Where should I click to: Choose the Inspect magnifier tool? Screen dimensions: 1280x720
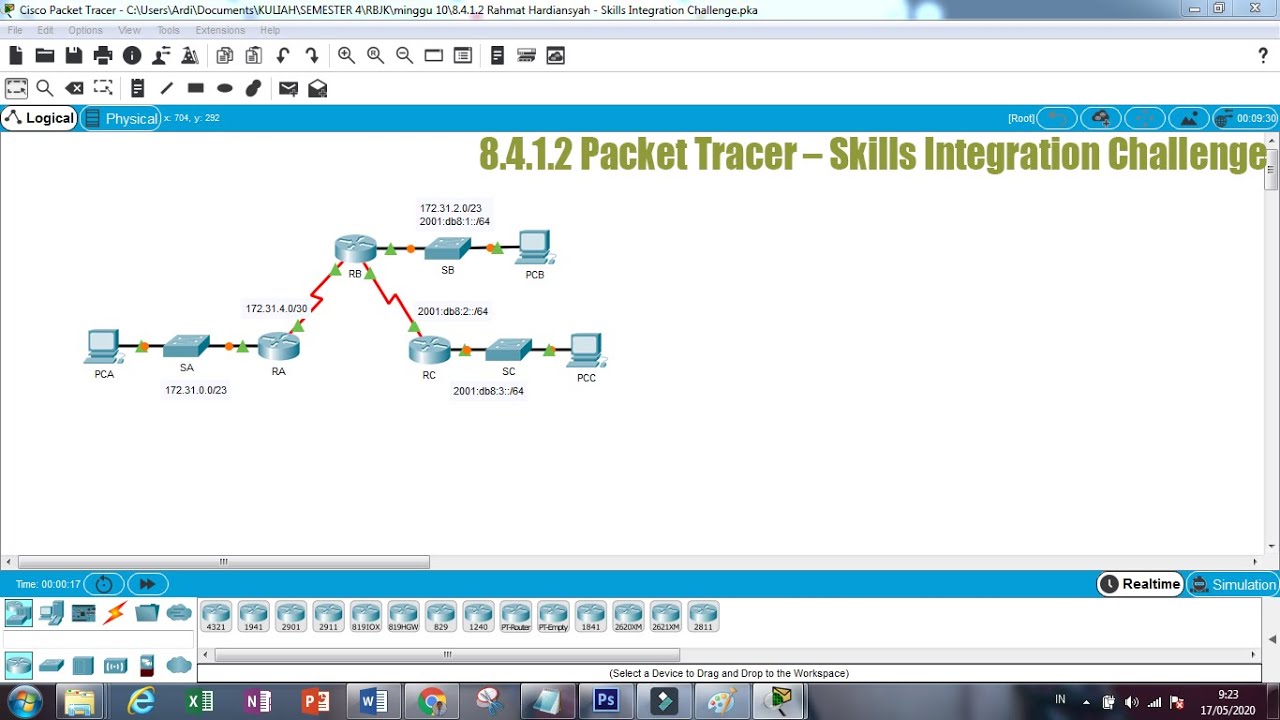point(45,88)
